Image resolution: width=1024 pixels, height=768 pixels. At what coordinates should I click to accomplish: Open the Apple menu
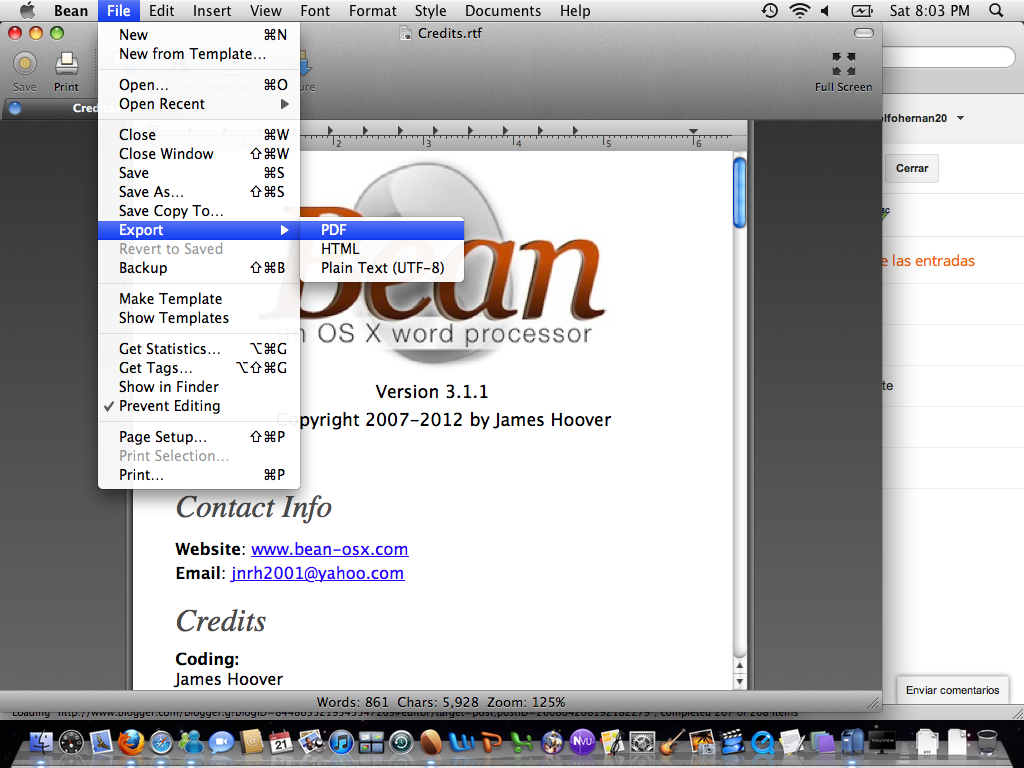(27, 10)
